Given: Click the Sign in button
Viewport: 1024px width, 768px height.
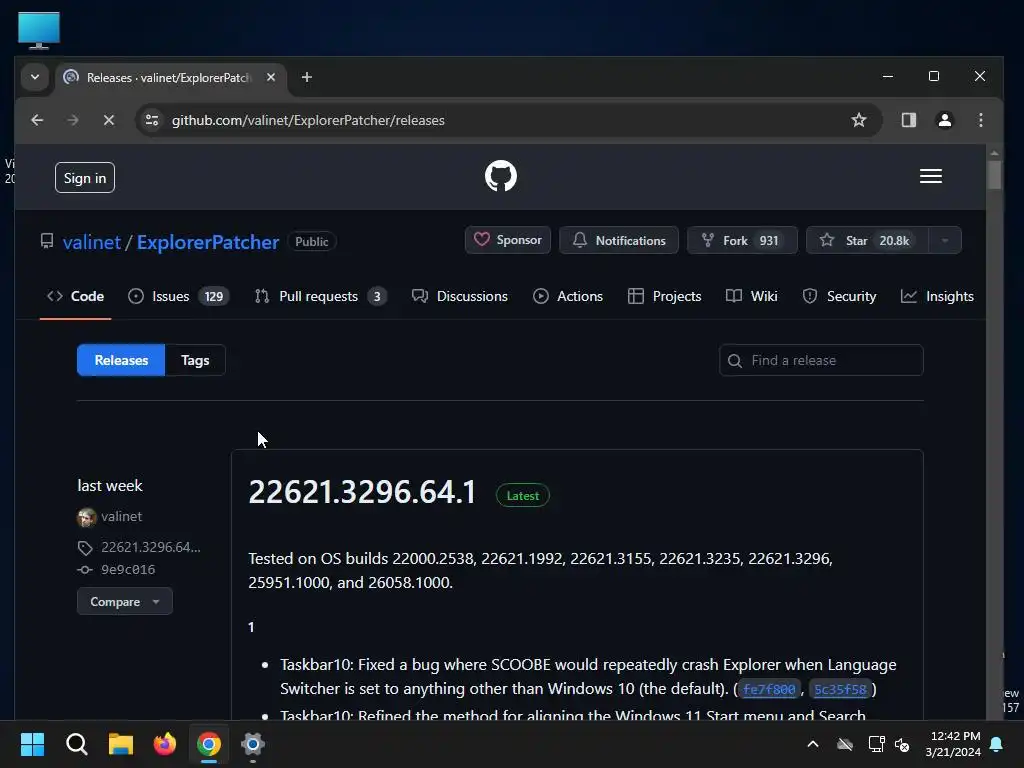Looking at the screenshot, I should click(x=85, y=178).
